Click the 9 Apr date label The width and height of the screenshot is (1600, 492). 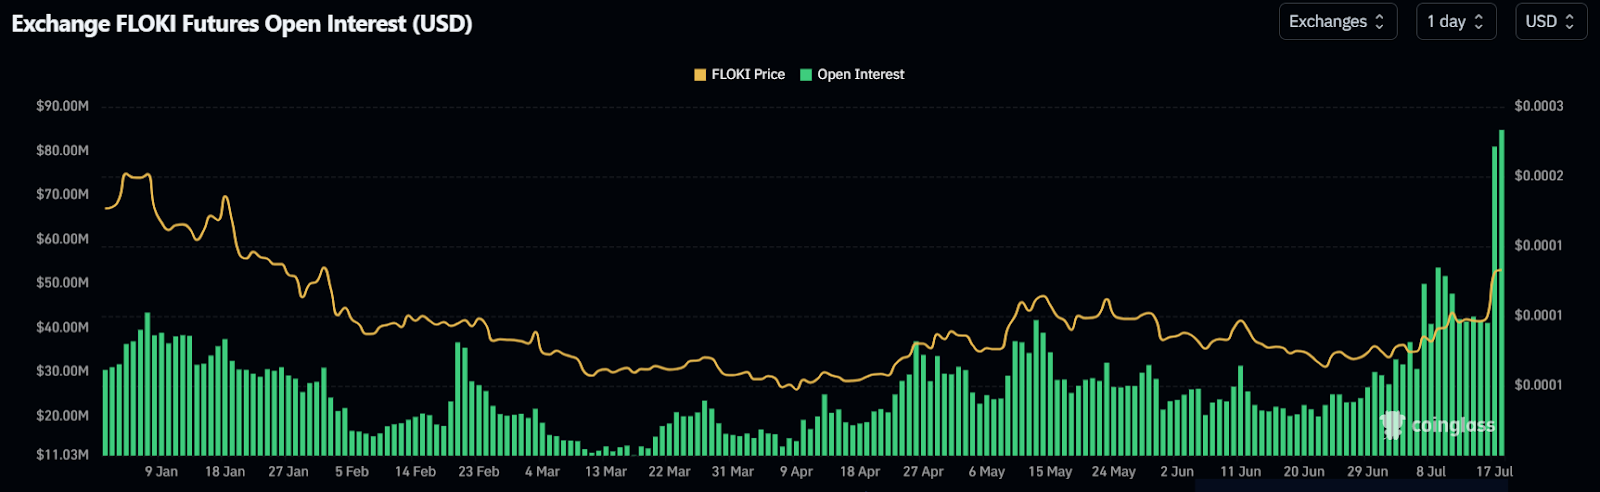(796, 471)
